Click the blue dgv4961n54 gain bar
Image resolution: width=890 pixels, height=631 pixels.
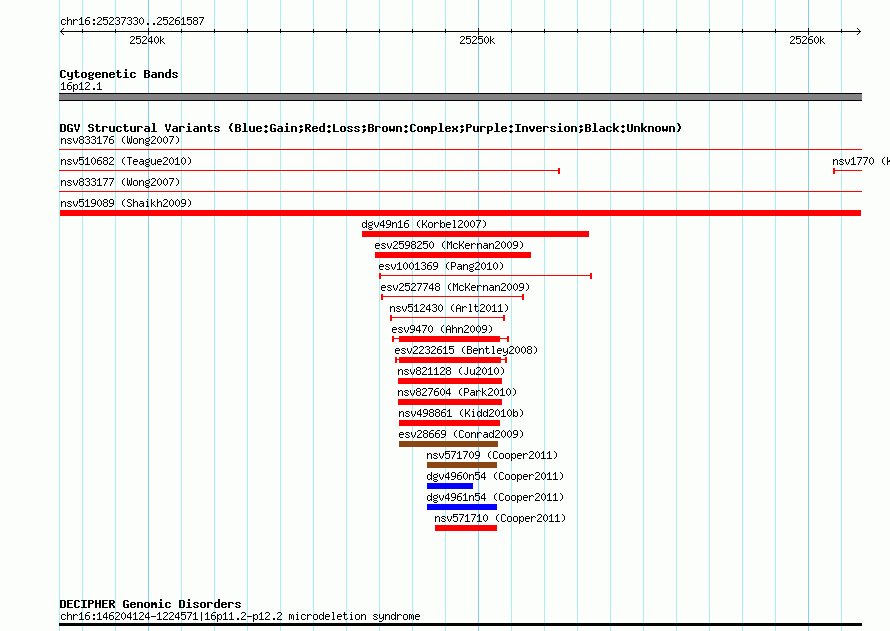(x=462, y=507)
